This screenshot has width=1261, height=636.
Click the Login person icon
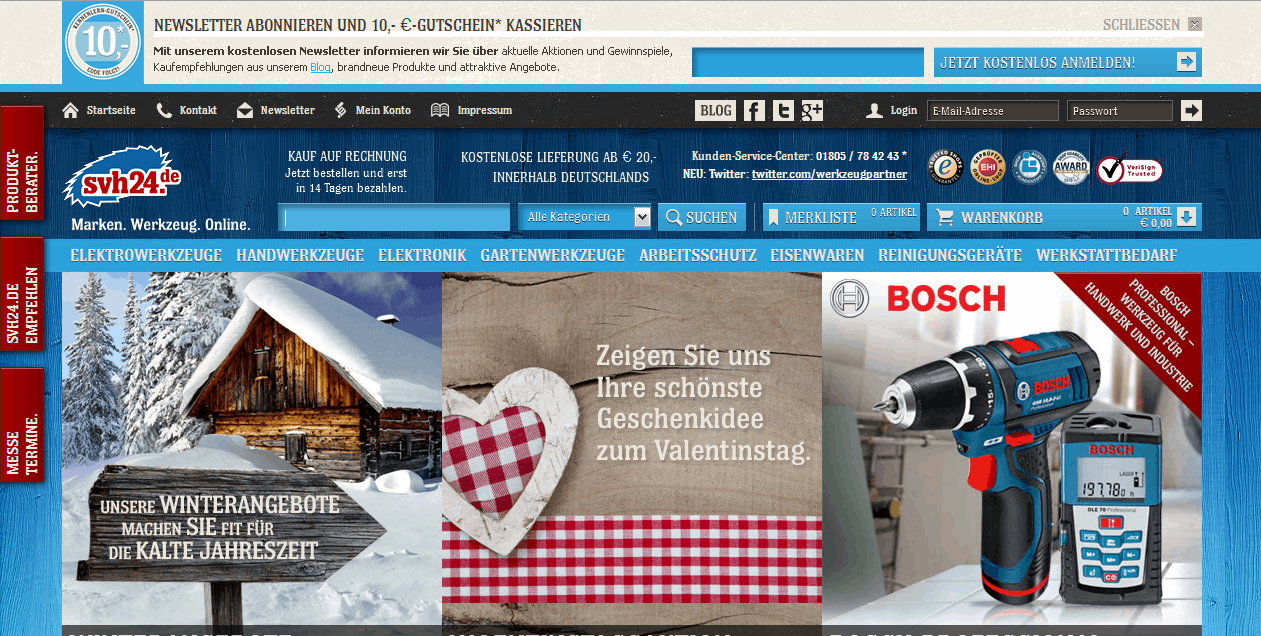click(874, 111)
